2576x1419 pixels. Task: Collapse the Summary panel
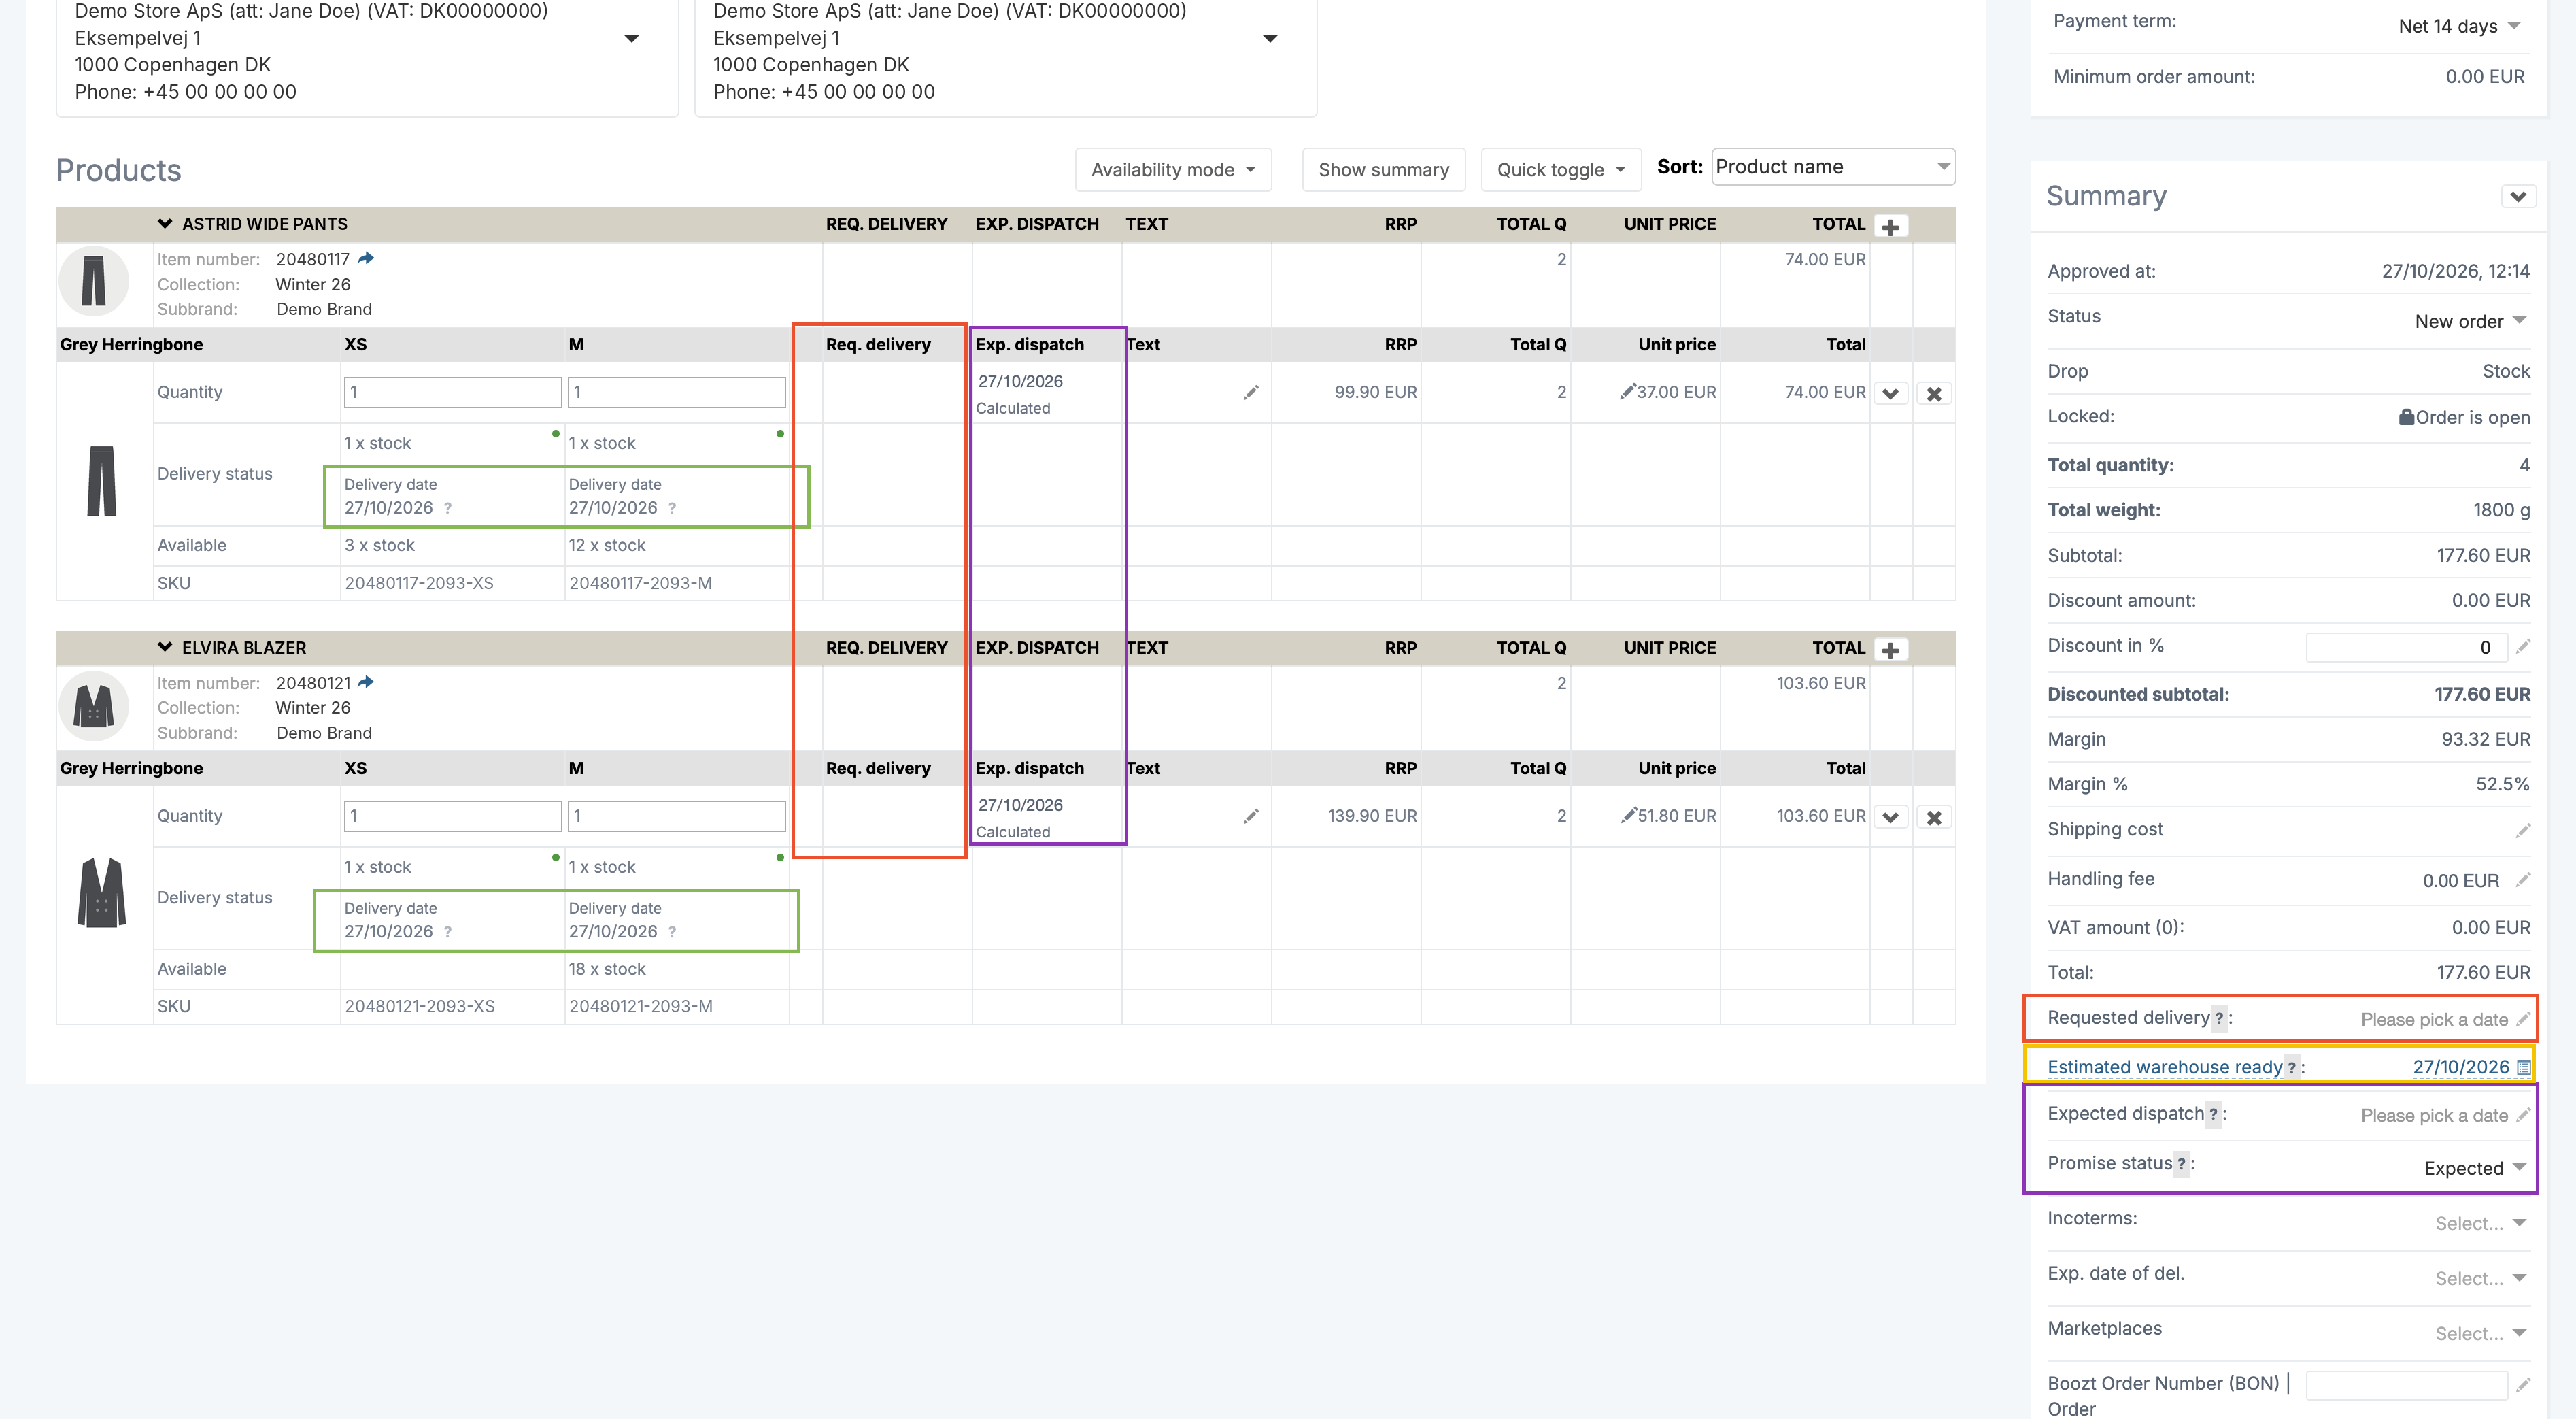click(2518, 196)
